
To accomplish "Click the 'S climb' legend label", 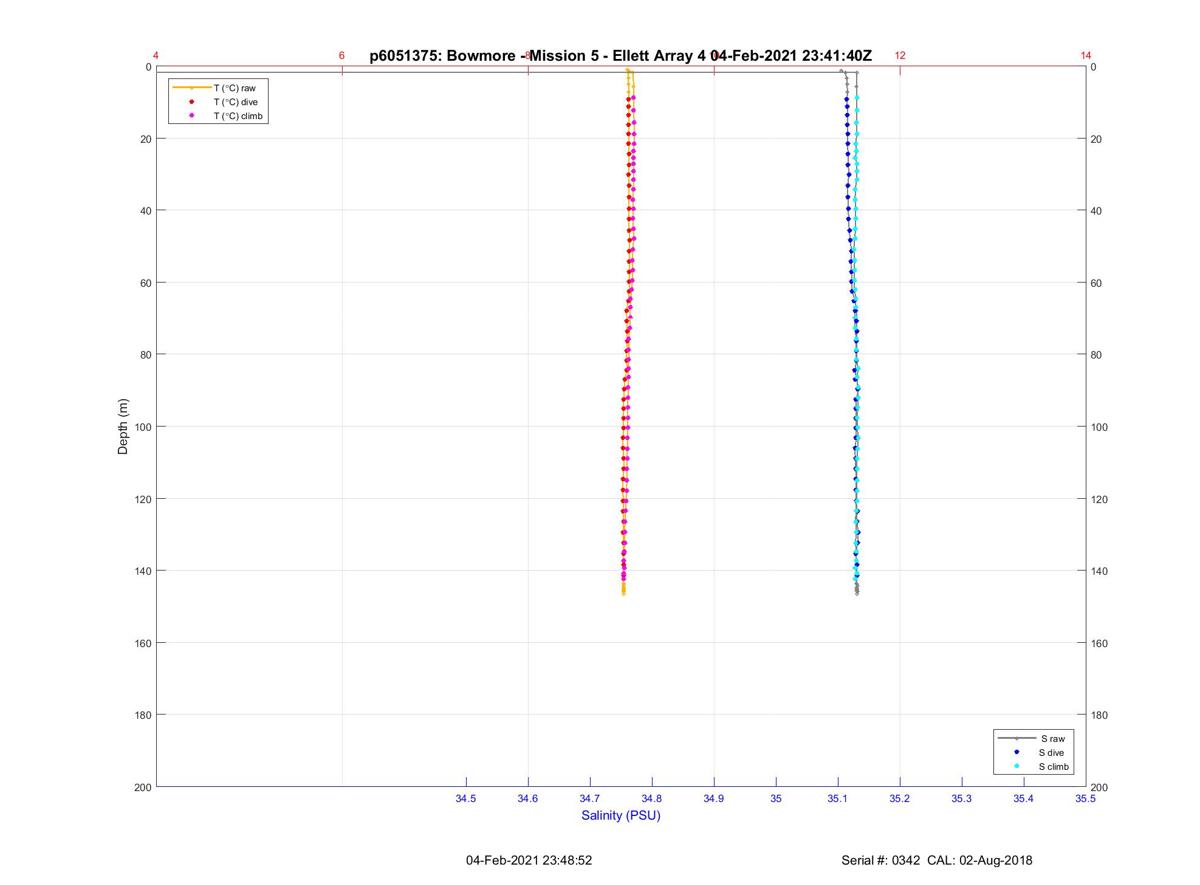I will (x=1054, y=767).
